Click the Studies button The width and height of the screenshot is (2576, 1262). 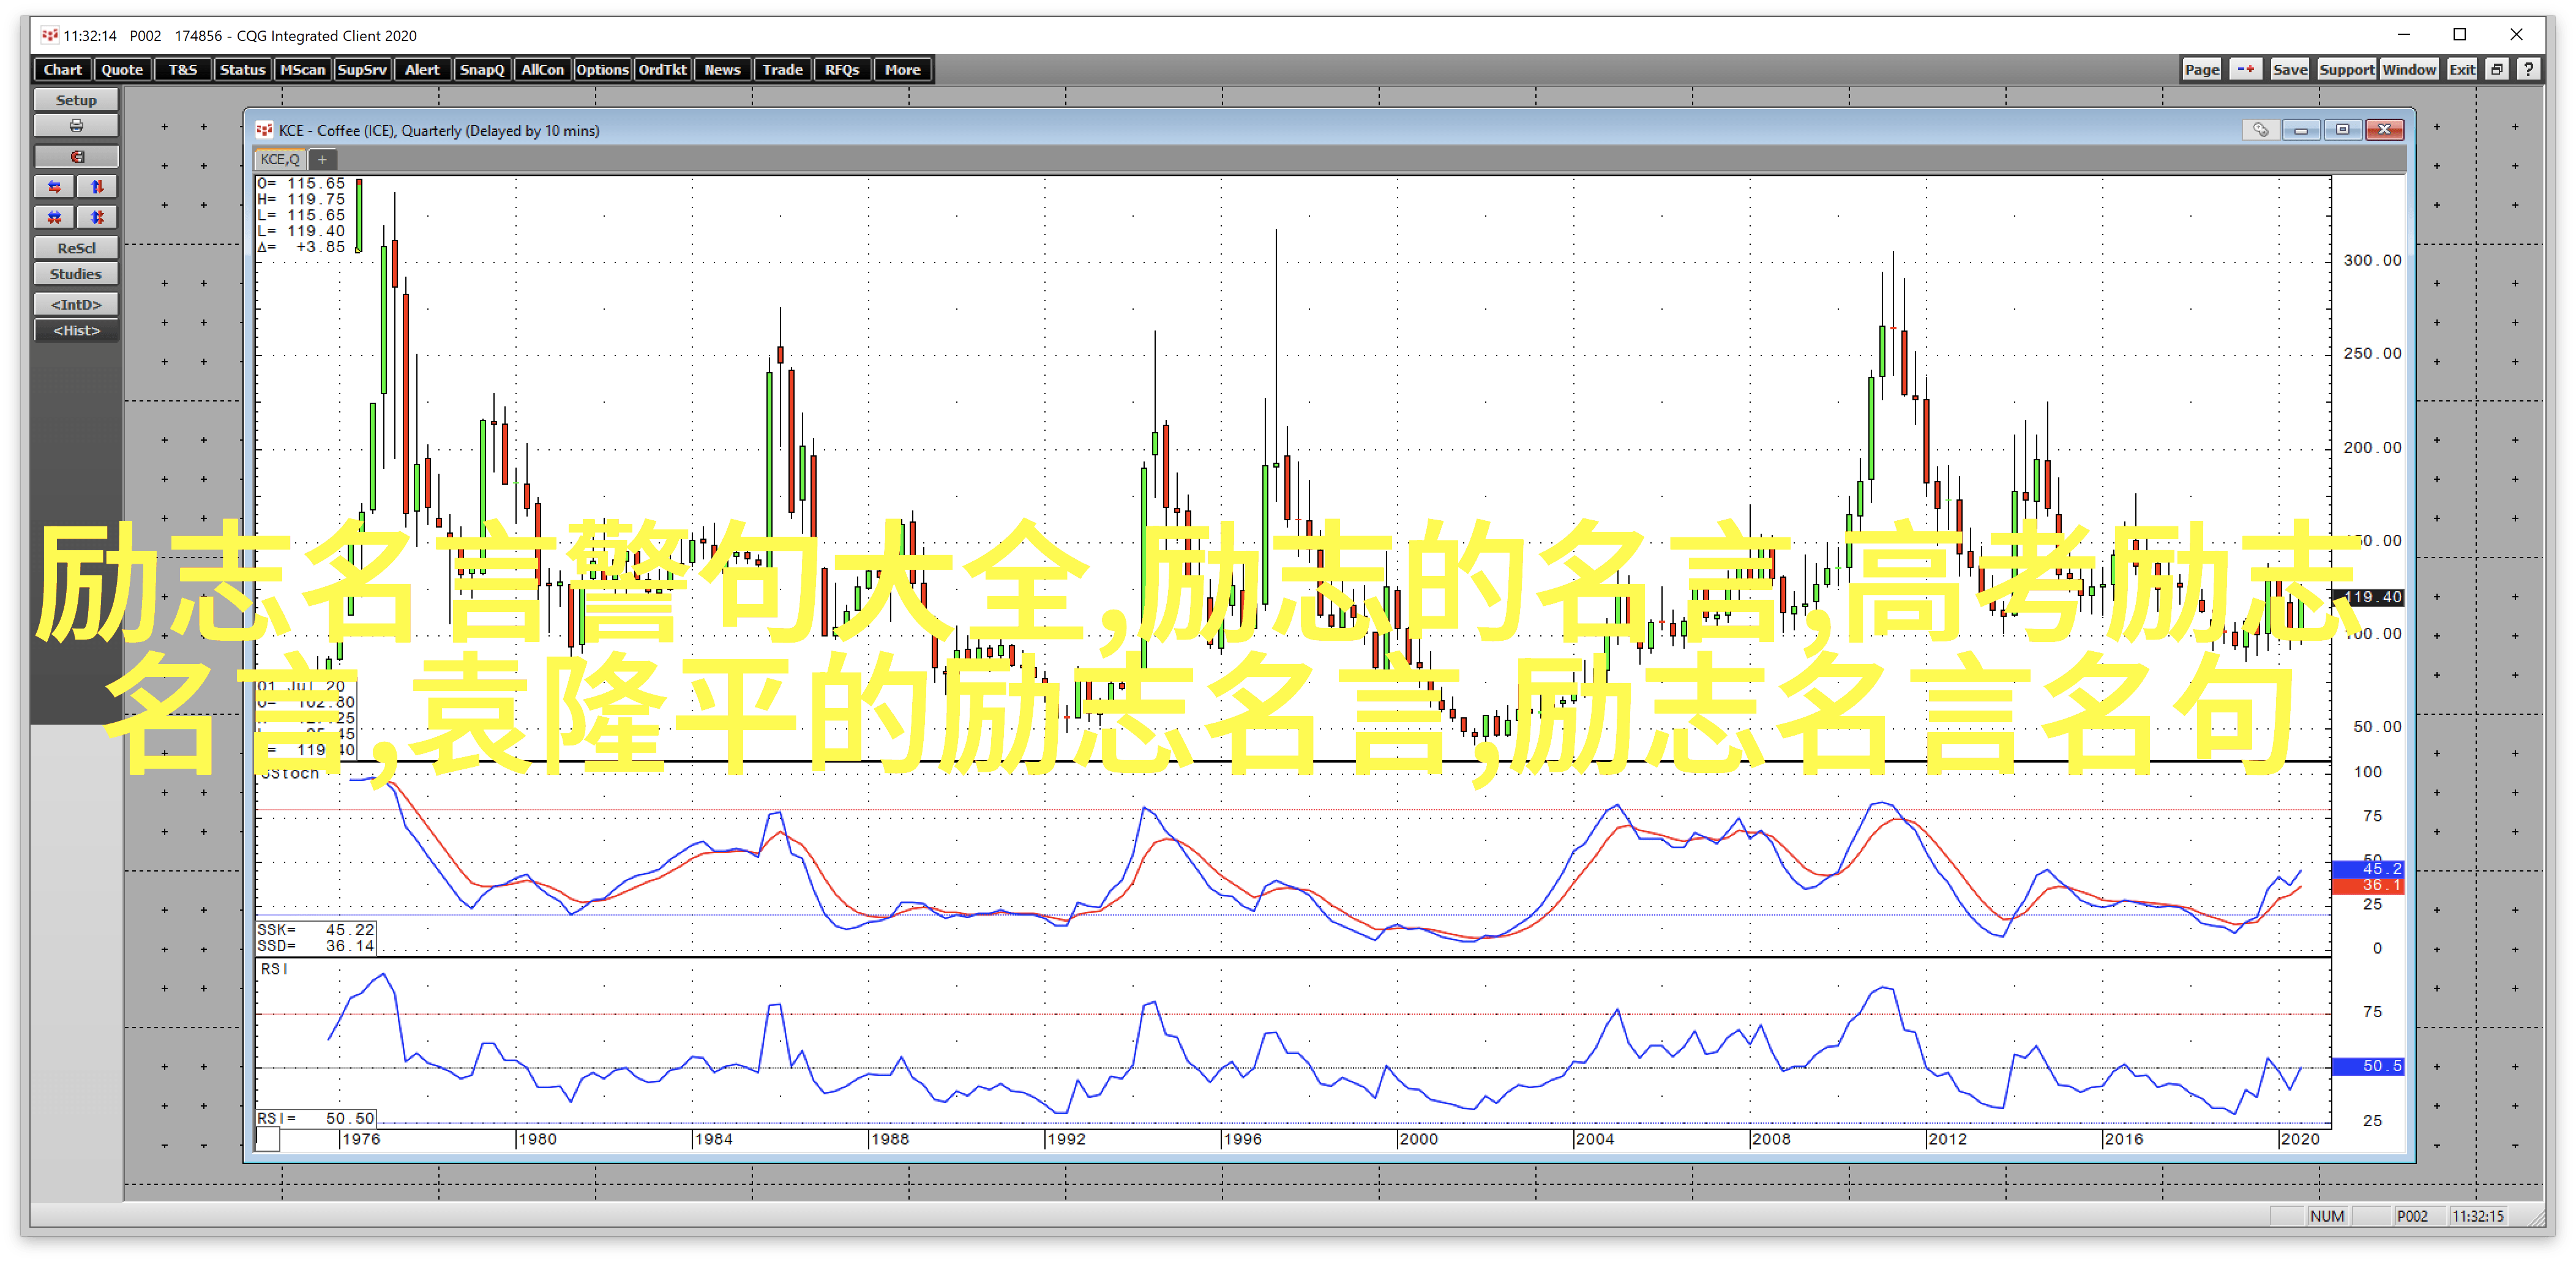point(76,274)
